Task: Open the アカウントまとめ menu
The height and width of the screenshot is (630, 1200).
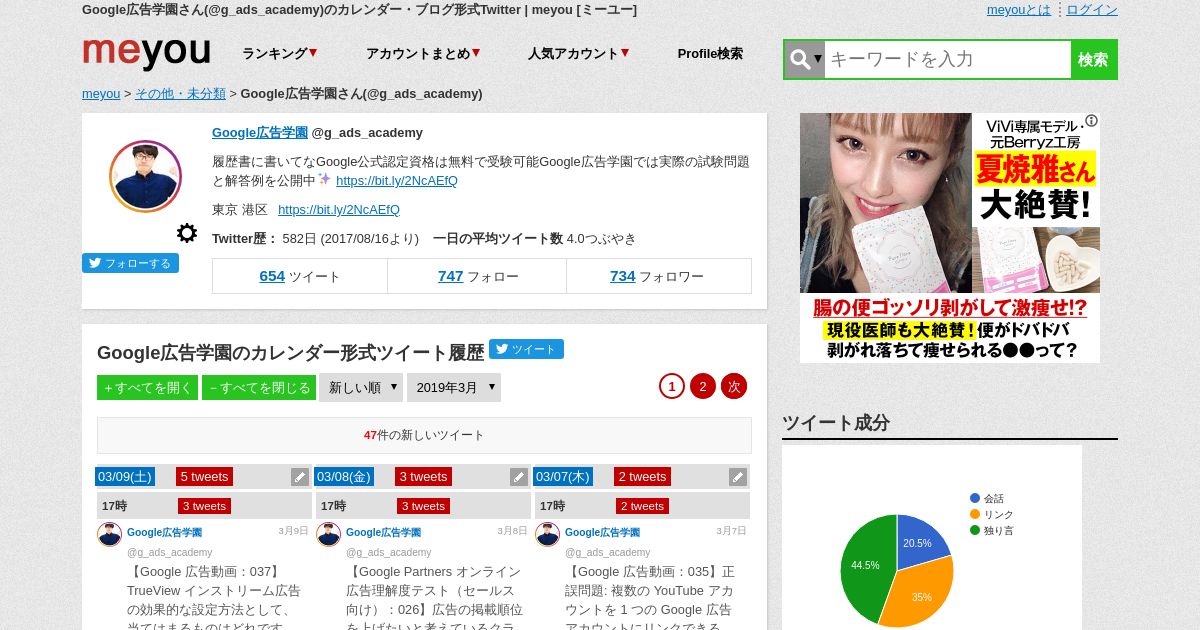Action: coord(423,54)
